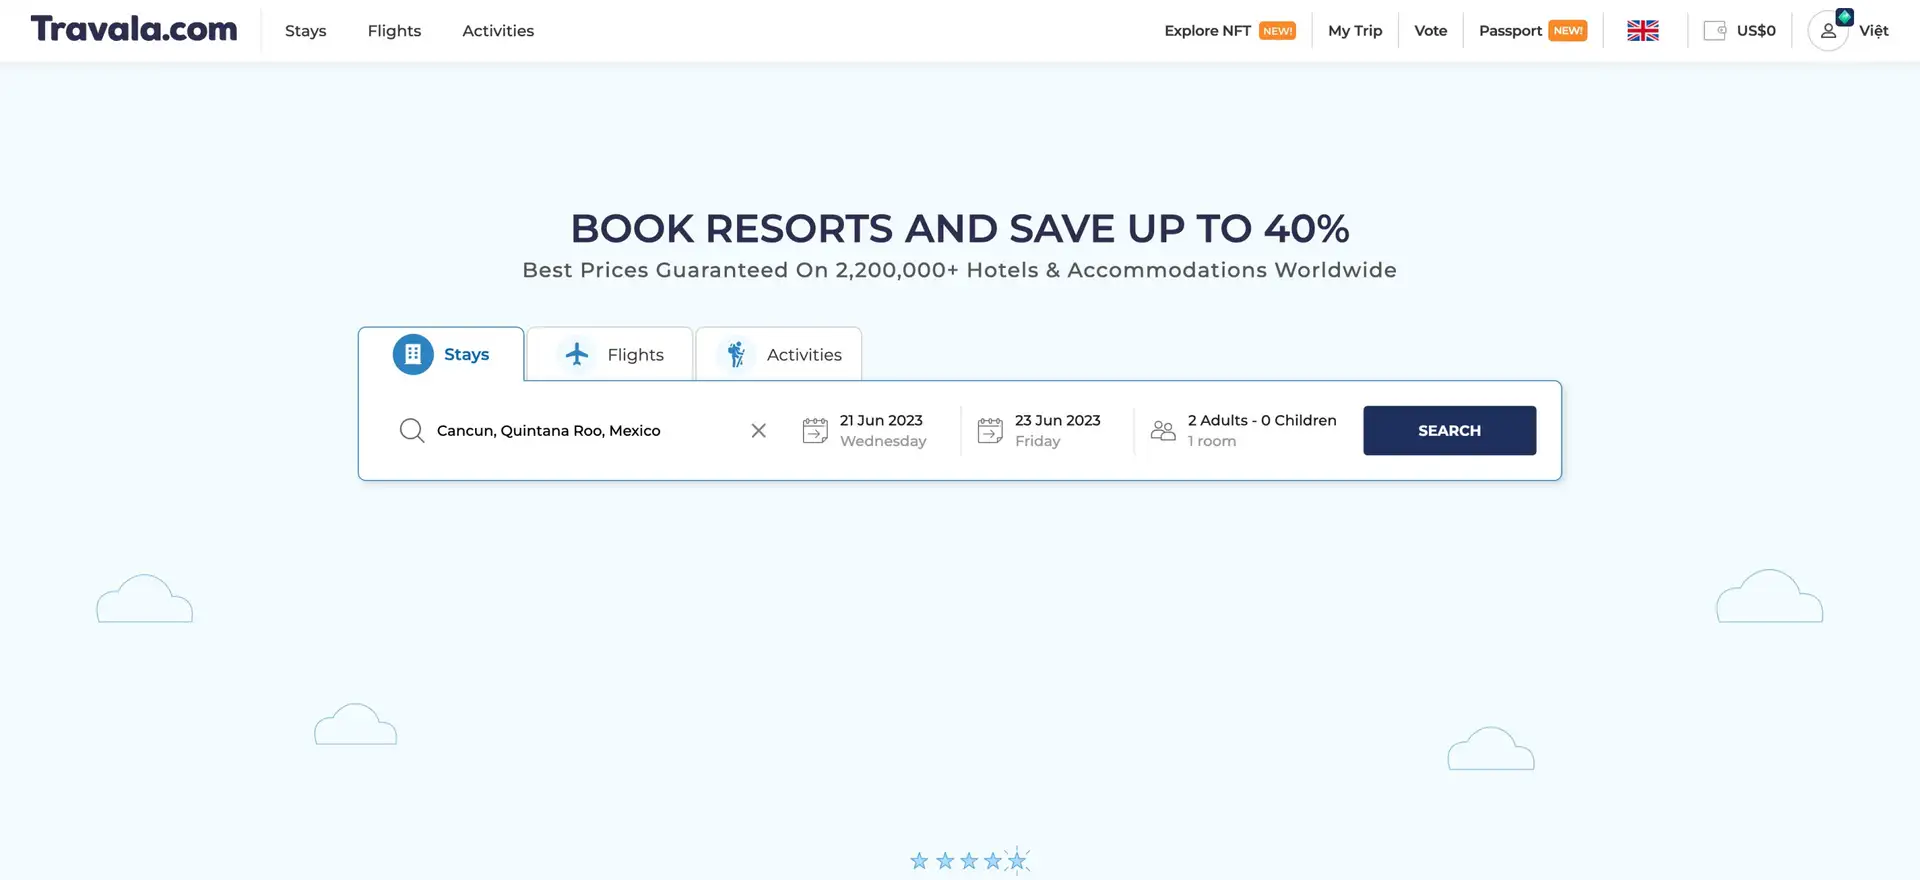
Task: Open the 23 Jun 2023 check-out date picker
Action: pyautogui.click(x=1057, y=430)
